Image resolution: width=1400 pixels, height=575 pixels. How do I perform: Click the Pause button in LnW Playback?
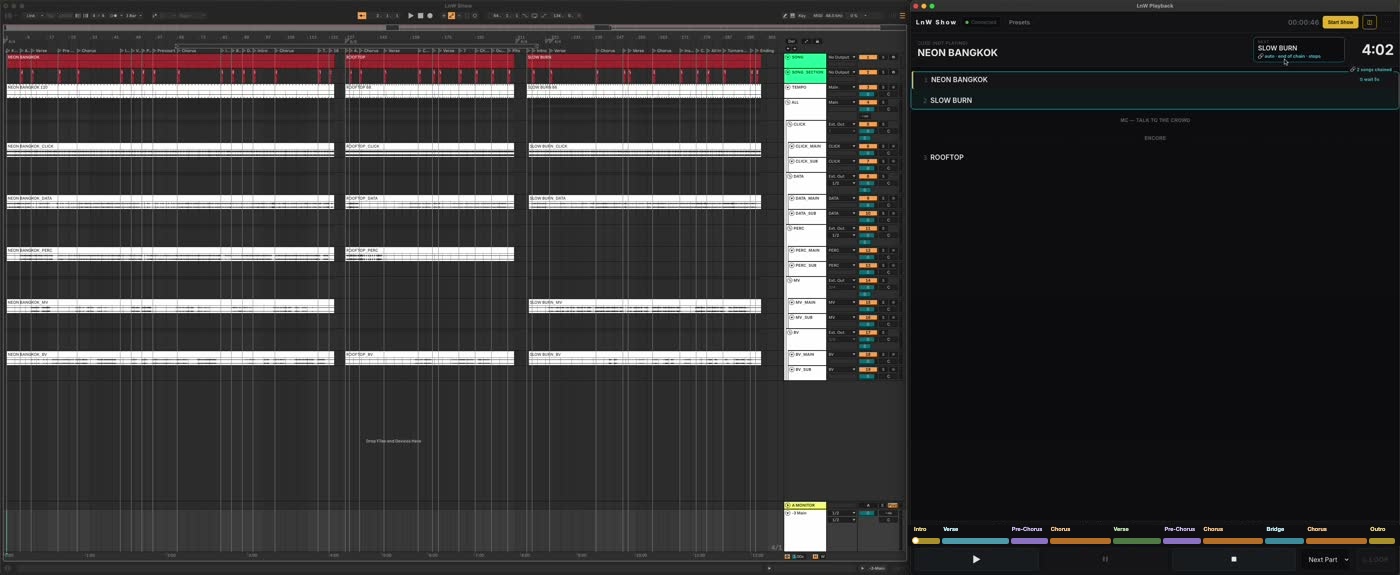click(1105, 560)
